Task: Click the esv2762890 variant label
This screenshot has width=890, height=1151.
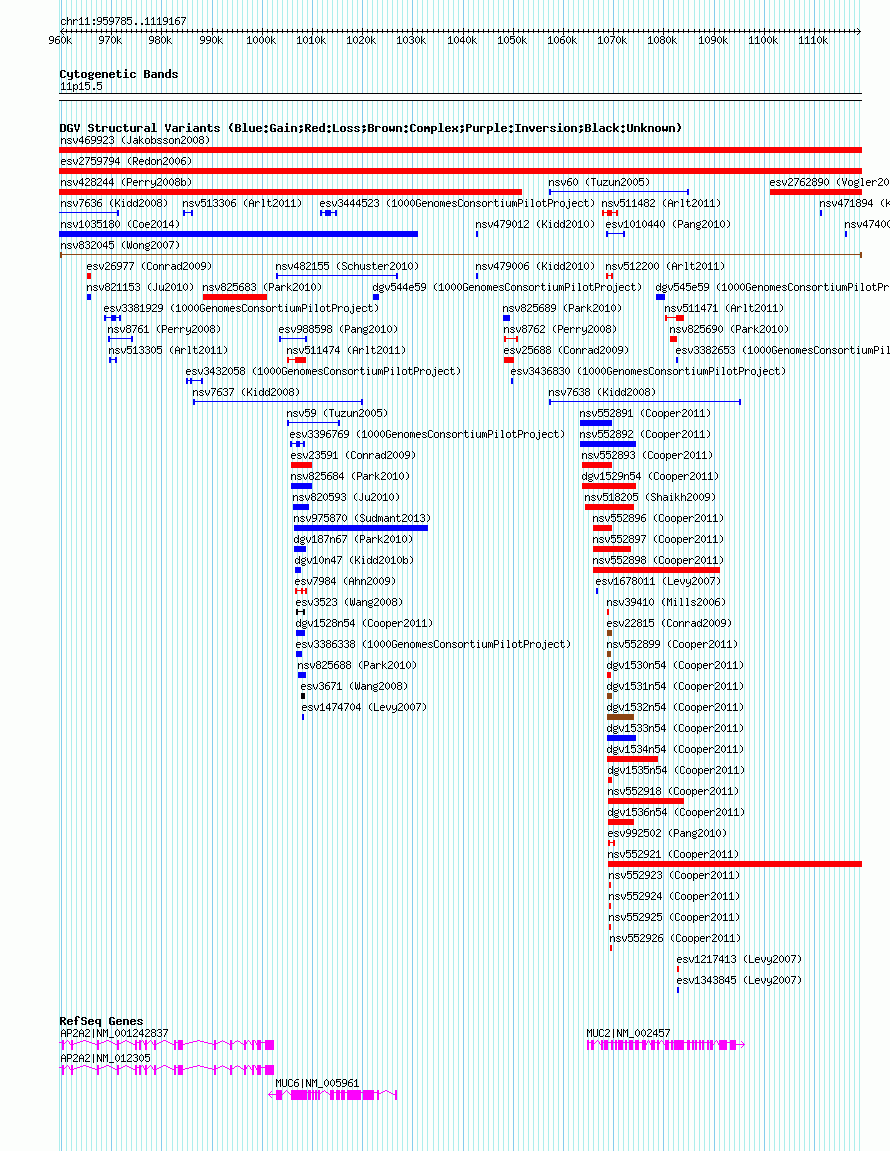Action: pos(829,182)
